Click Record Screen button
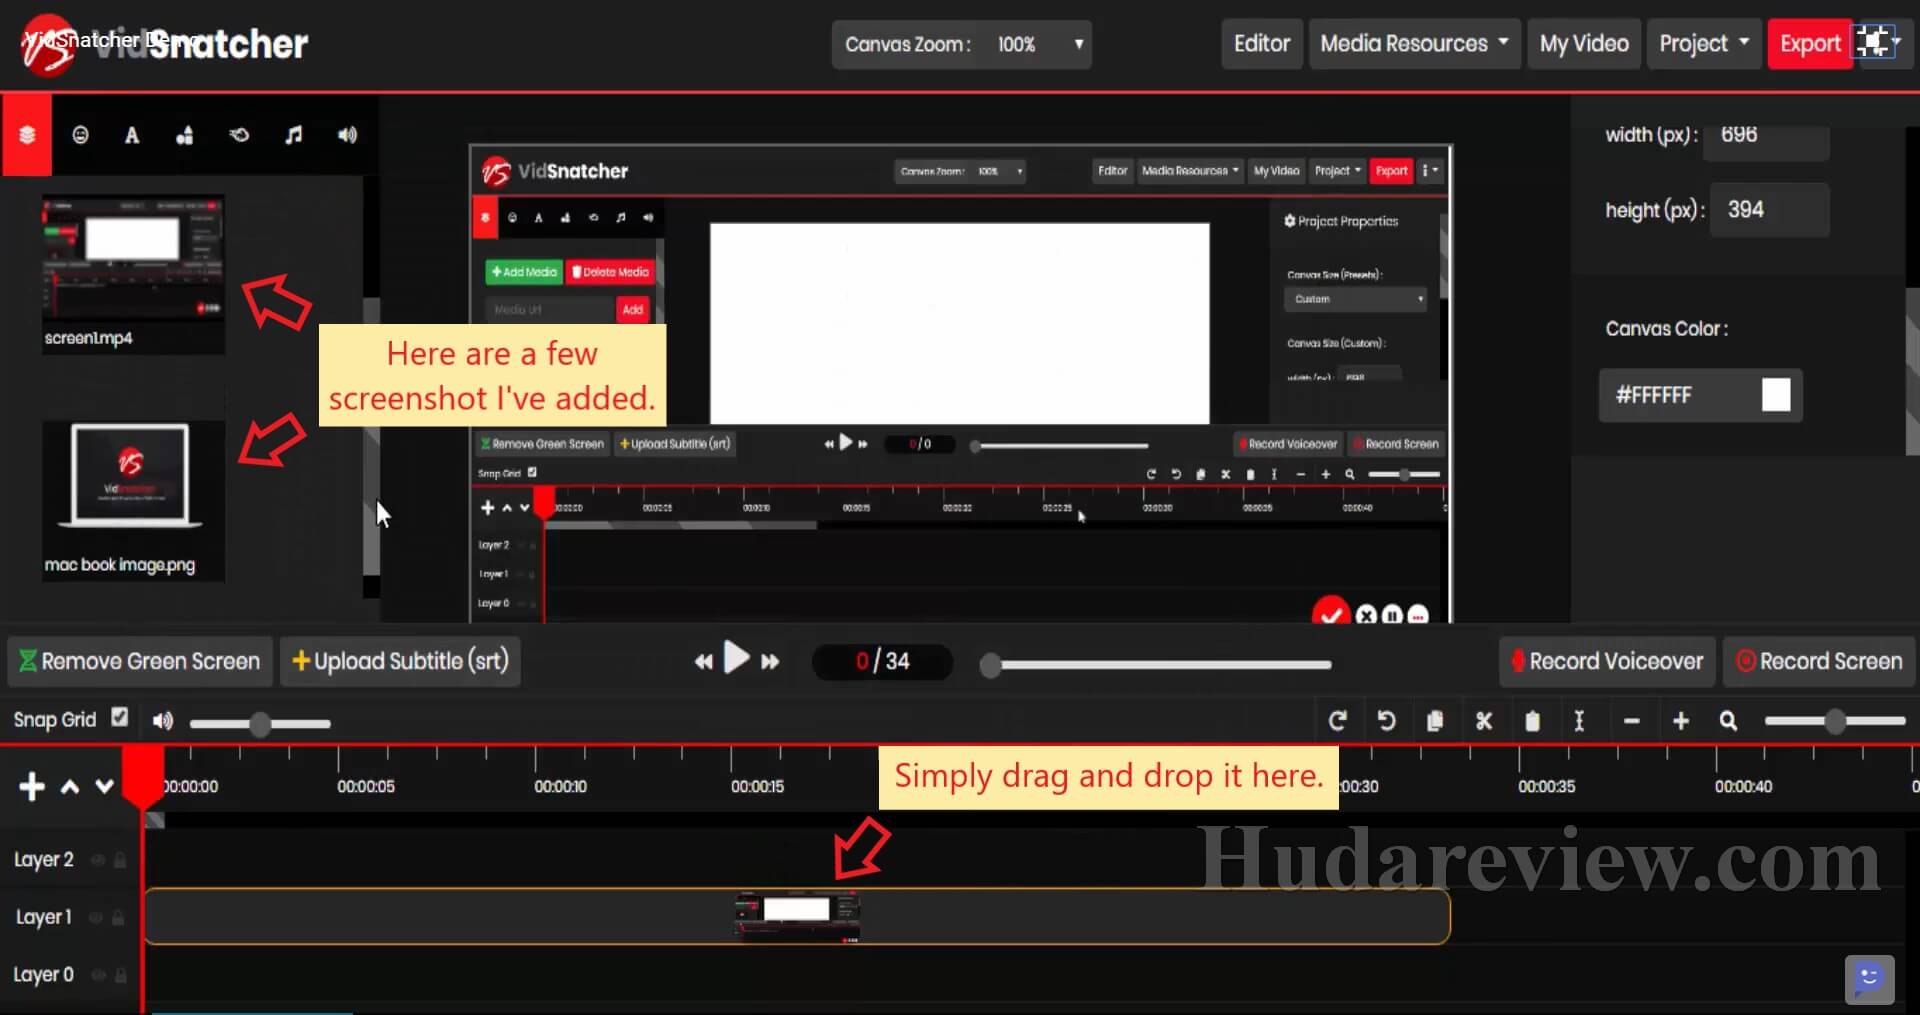This screenshot has height=1015, width=1920. pyautogui.click(x=1819, y=661)
